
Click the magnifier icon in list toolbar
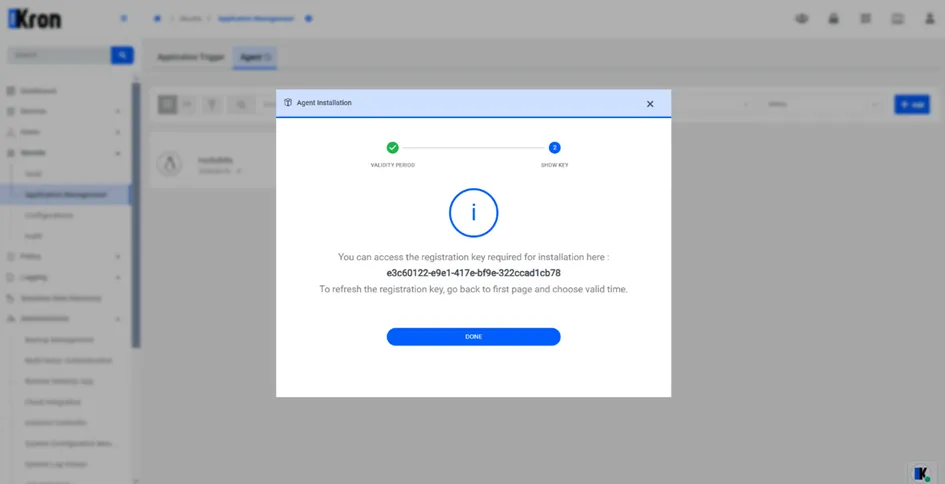coord(241,104)
